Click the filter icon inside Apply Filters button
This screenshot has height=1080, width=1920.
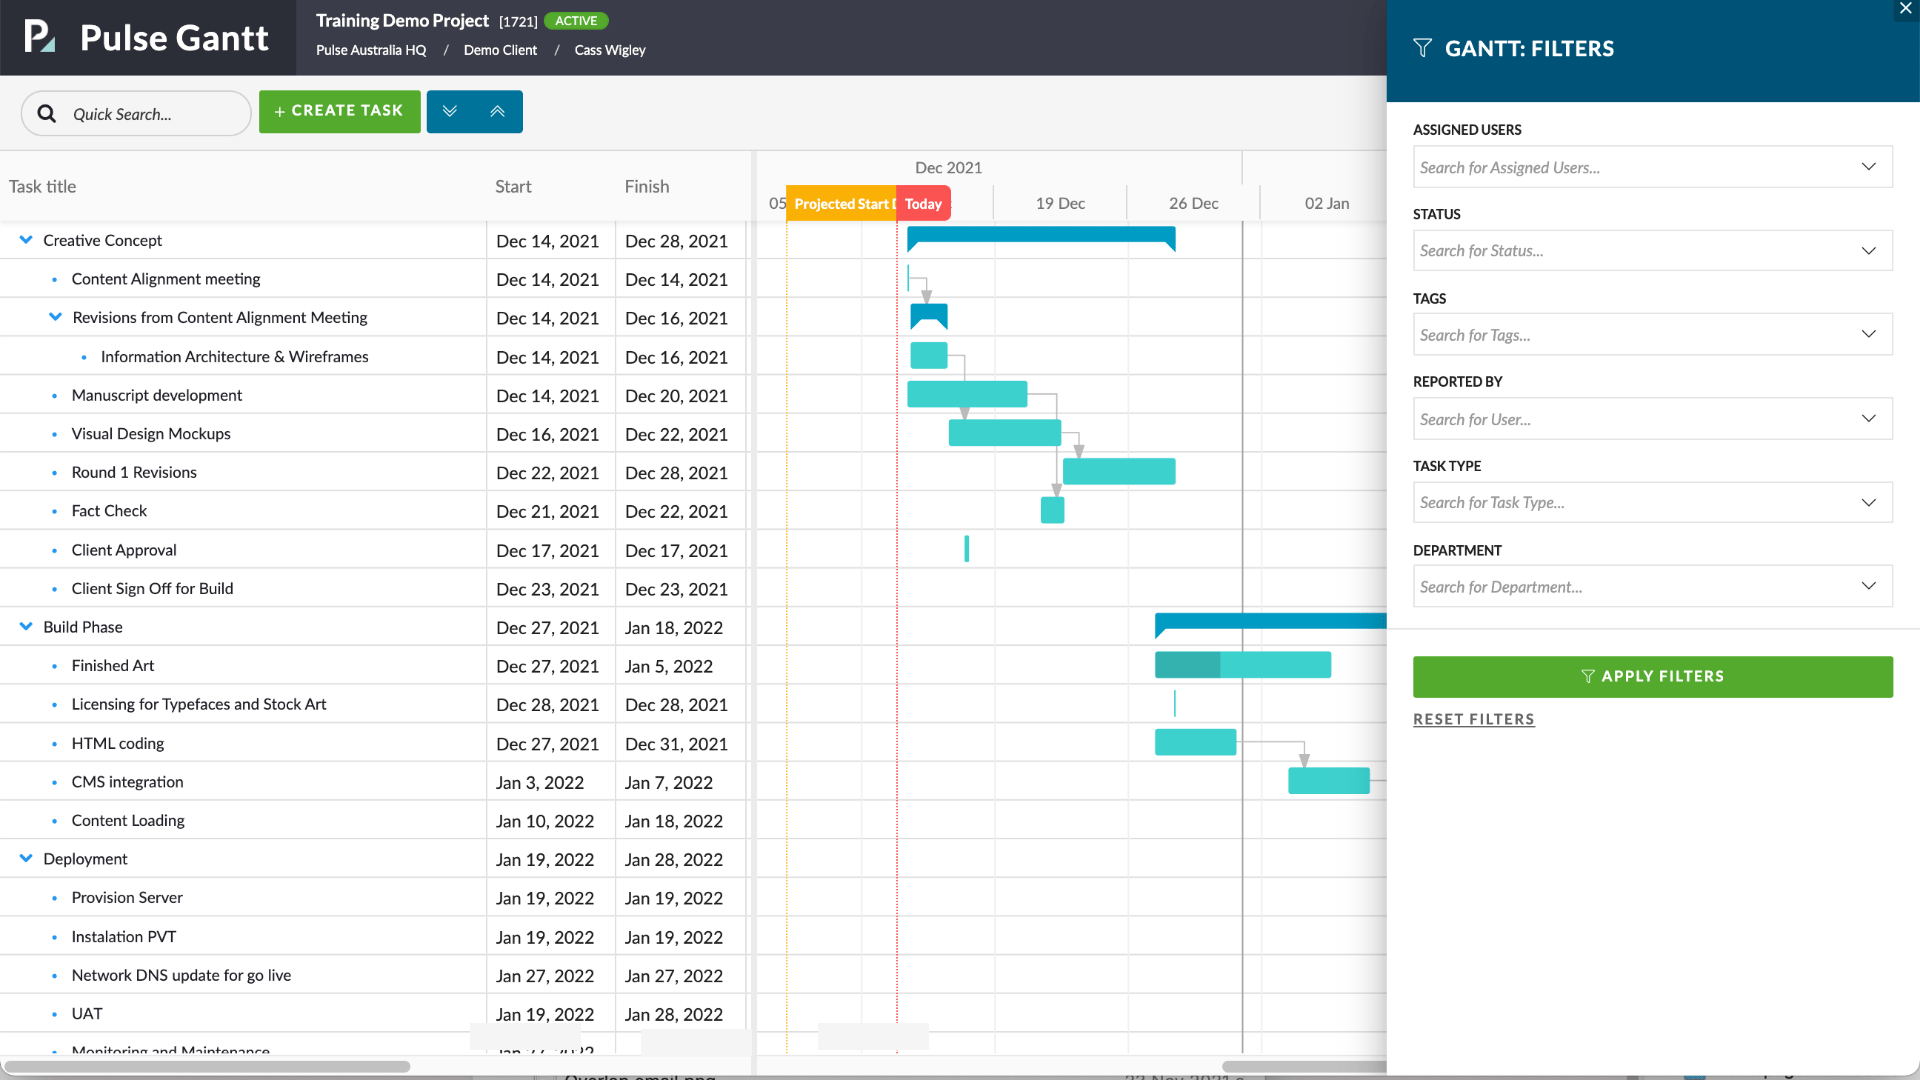(1588, 676)
